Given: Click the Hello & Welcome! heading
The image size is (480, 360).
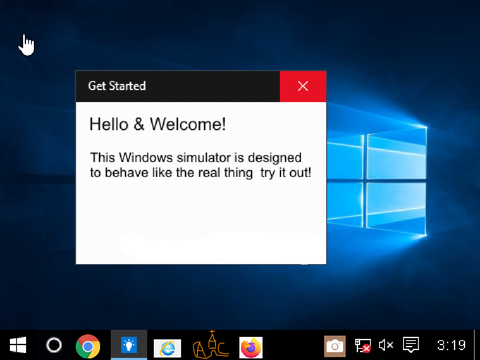Looking at the screenshot, I should (x=158, y=124).
